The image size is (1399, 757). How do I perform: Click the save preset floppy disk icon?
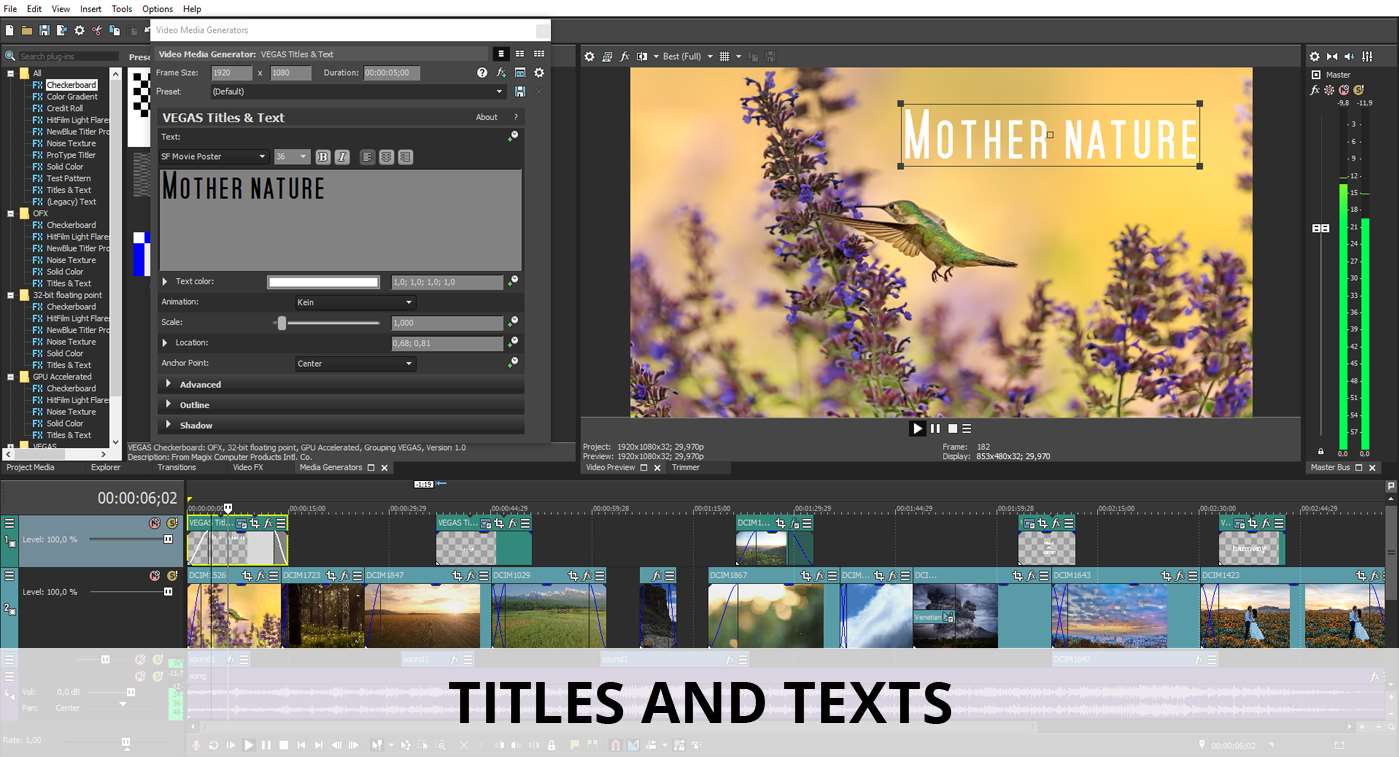[520, 91]
